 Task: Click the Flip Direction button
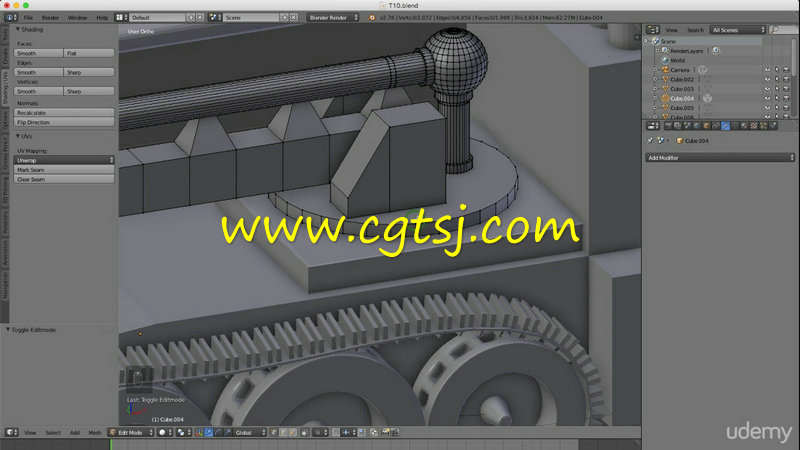pos(64,122)
